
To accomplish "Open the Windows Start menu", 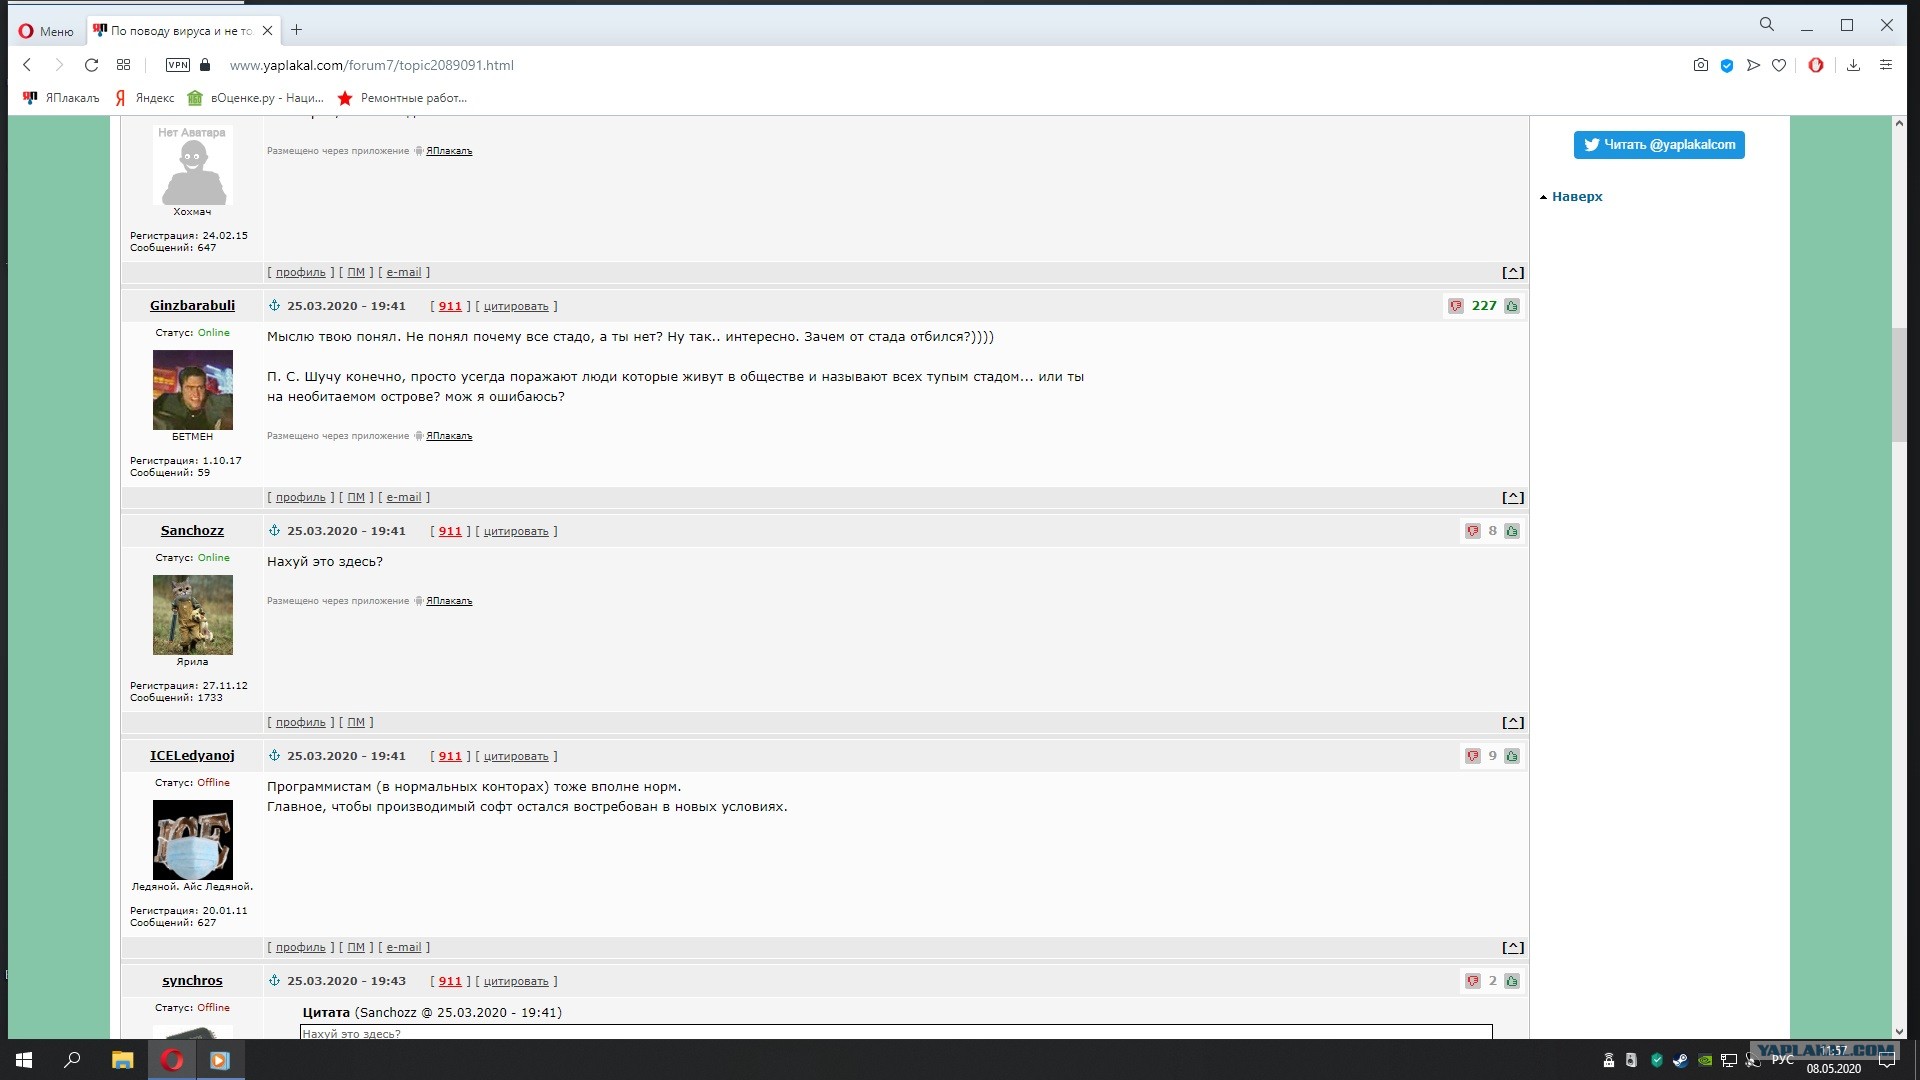I will point(24,1060).
